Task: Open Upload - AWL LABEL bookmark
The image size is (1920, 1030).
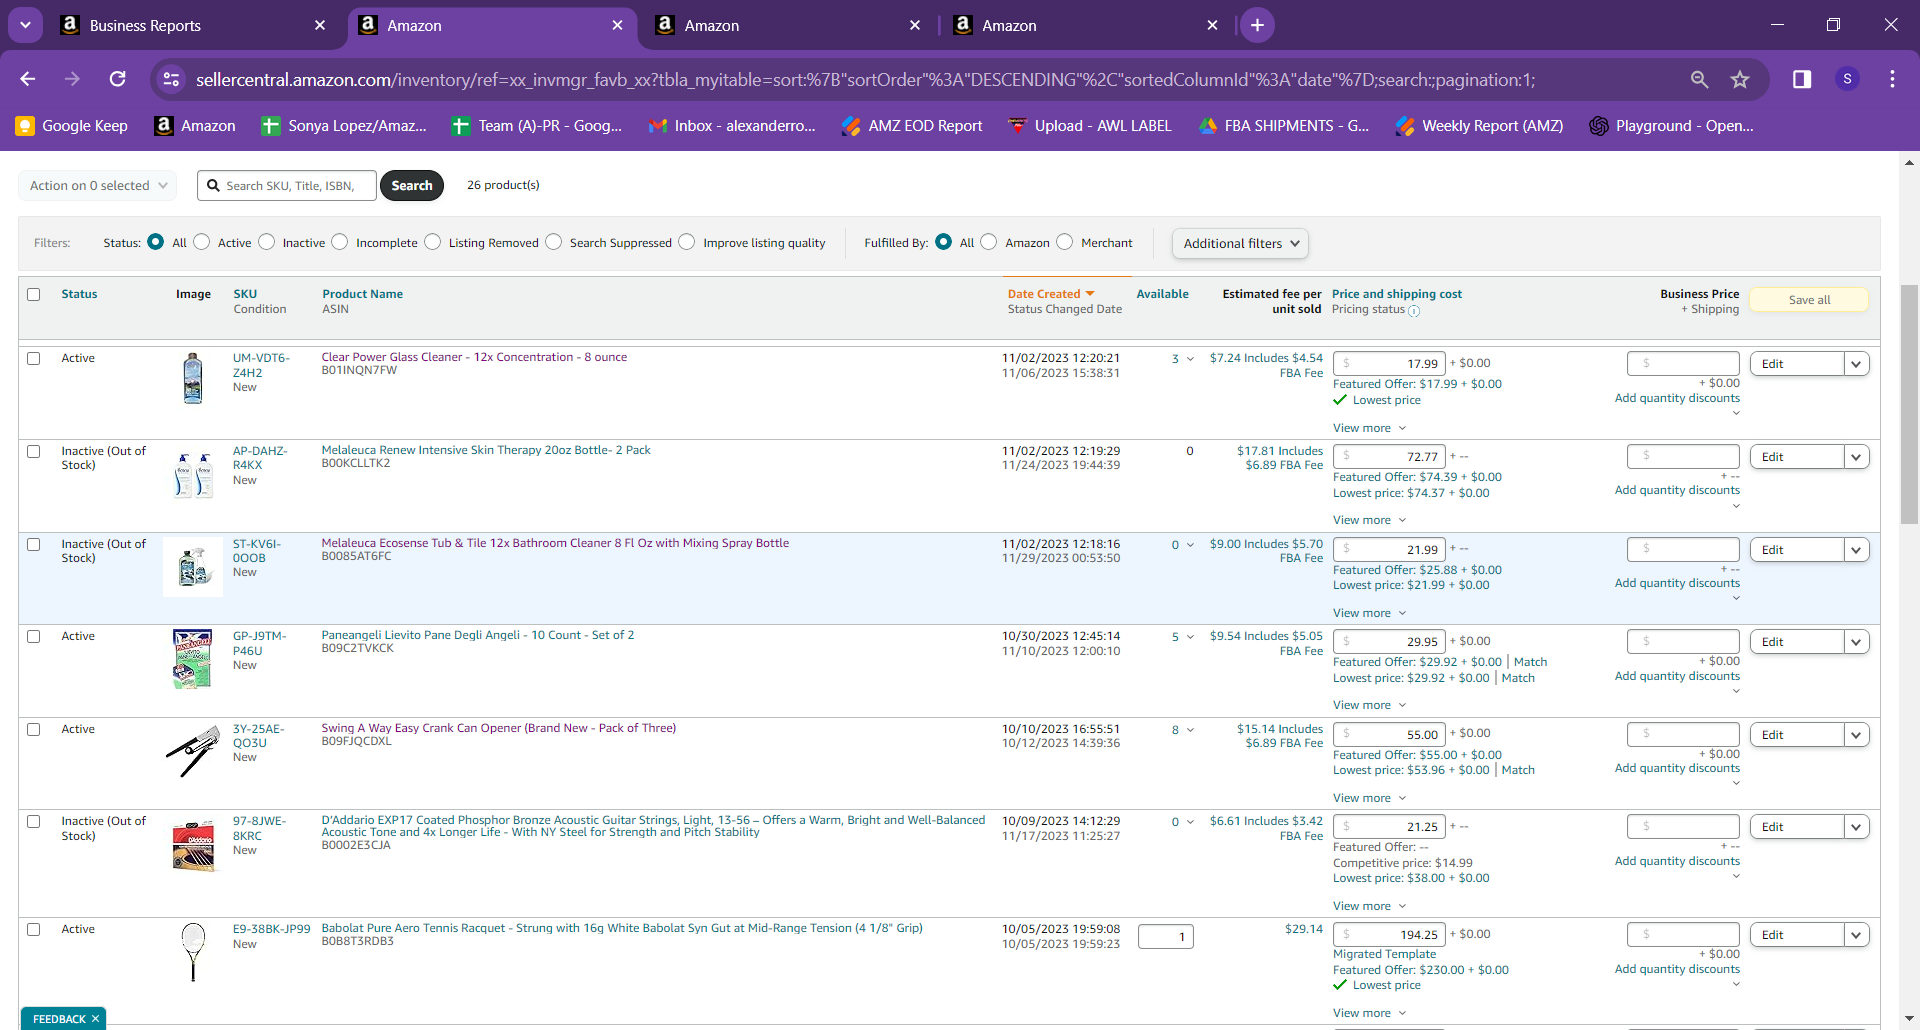Action: [1090, 126]
